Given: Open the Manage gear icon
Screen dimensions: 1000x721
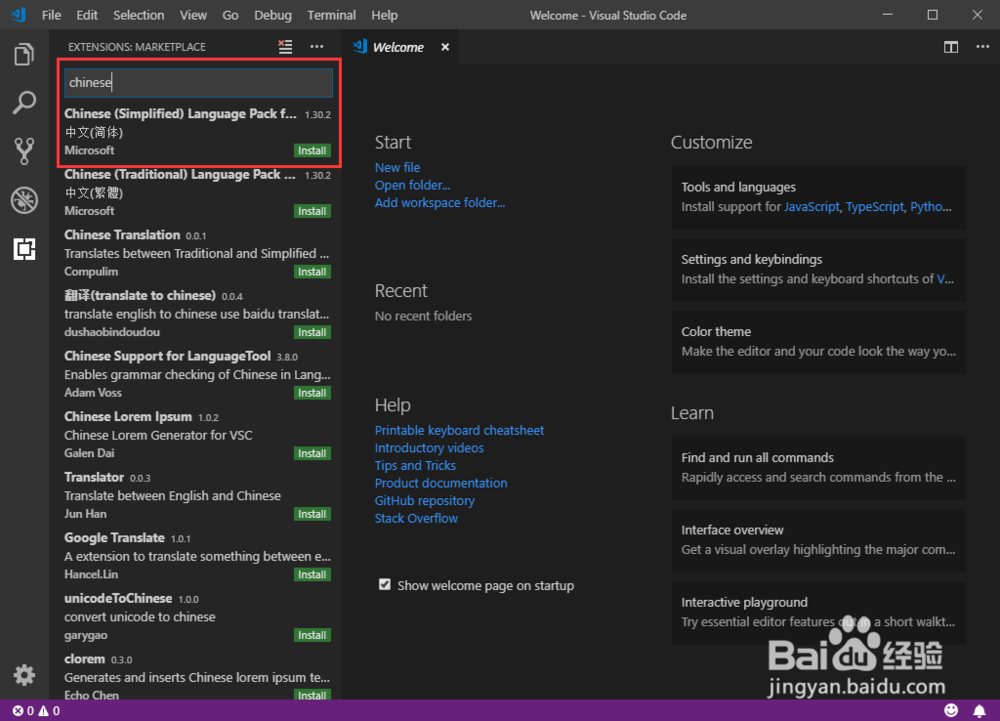Looking at the screenshot, I should [24, 674].
